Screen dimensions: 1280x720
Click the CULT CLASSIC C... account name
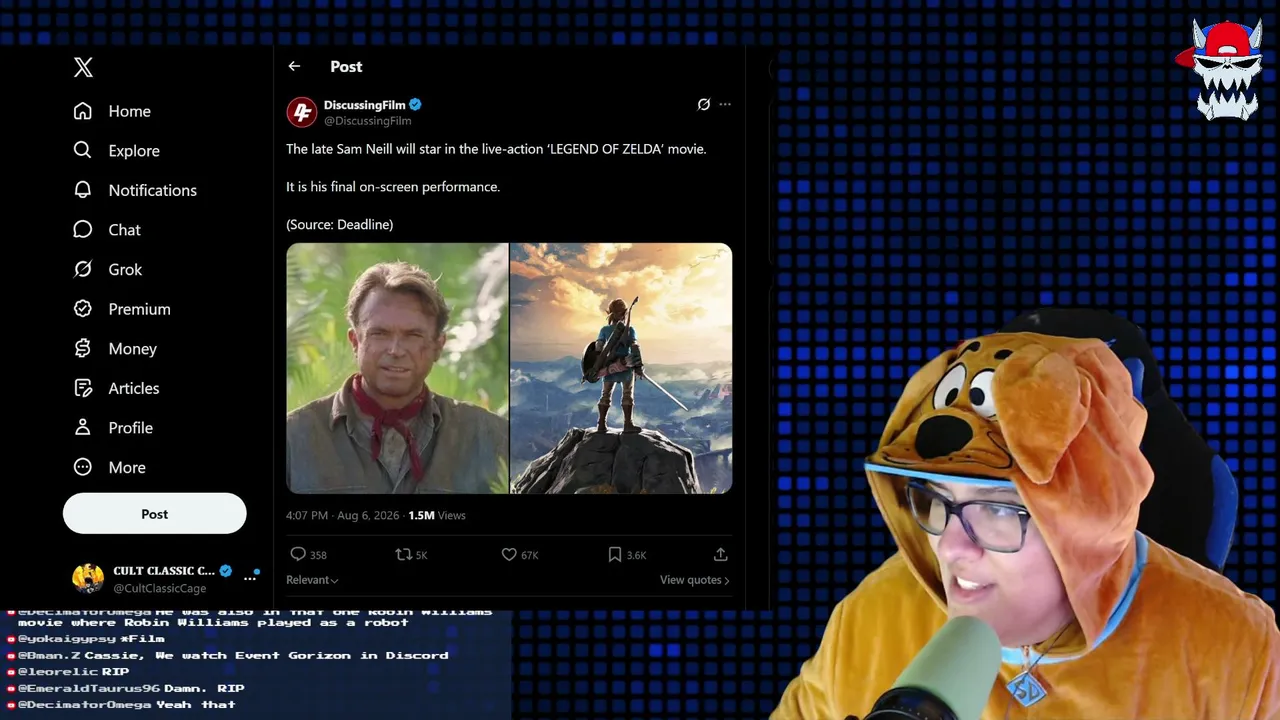pyautogui.click(x=164, y=571)
